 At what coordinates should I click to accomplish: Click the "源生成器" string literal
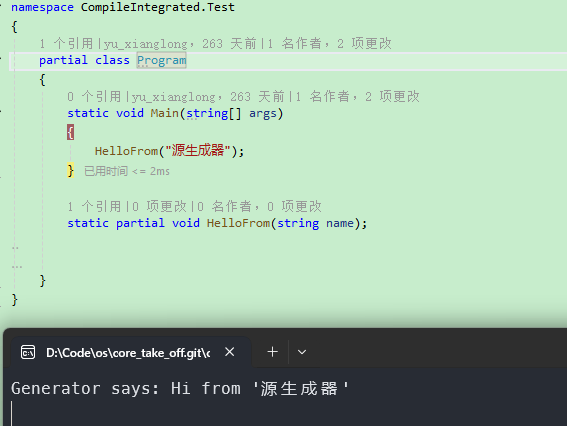pyautogui.click(x=198, y=150)
